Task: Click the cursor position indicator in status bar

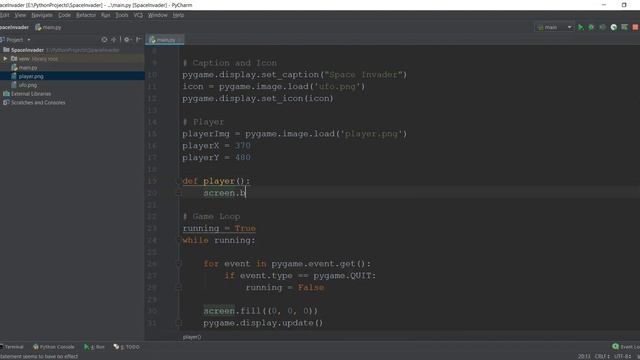Action: click(x=584, y=356)
